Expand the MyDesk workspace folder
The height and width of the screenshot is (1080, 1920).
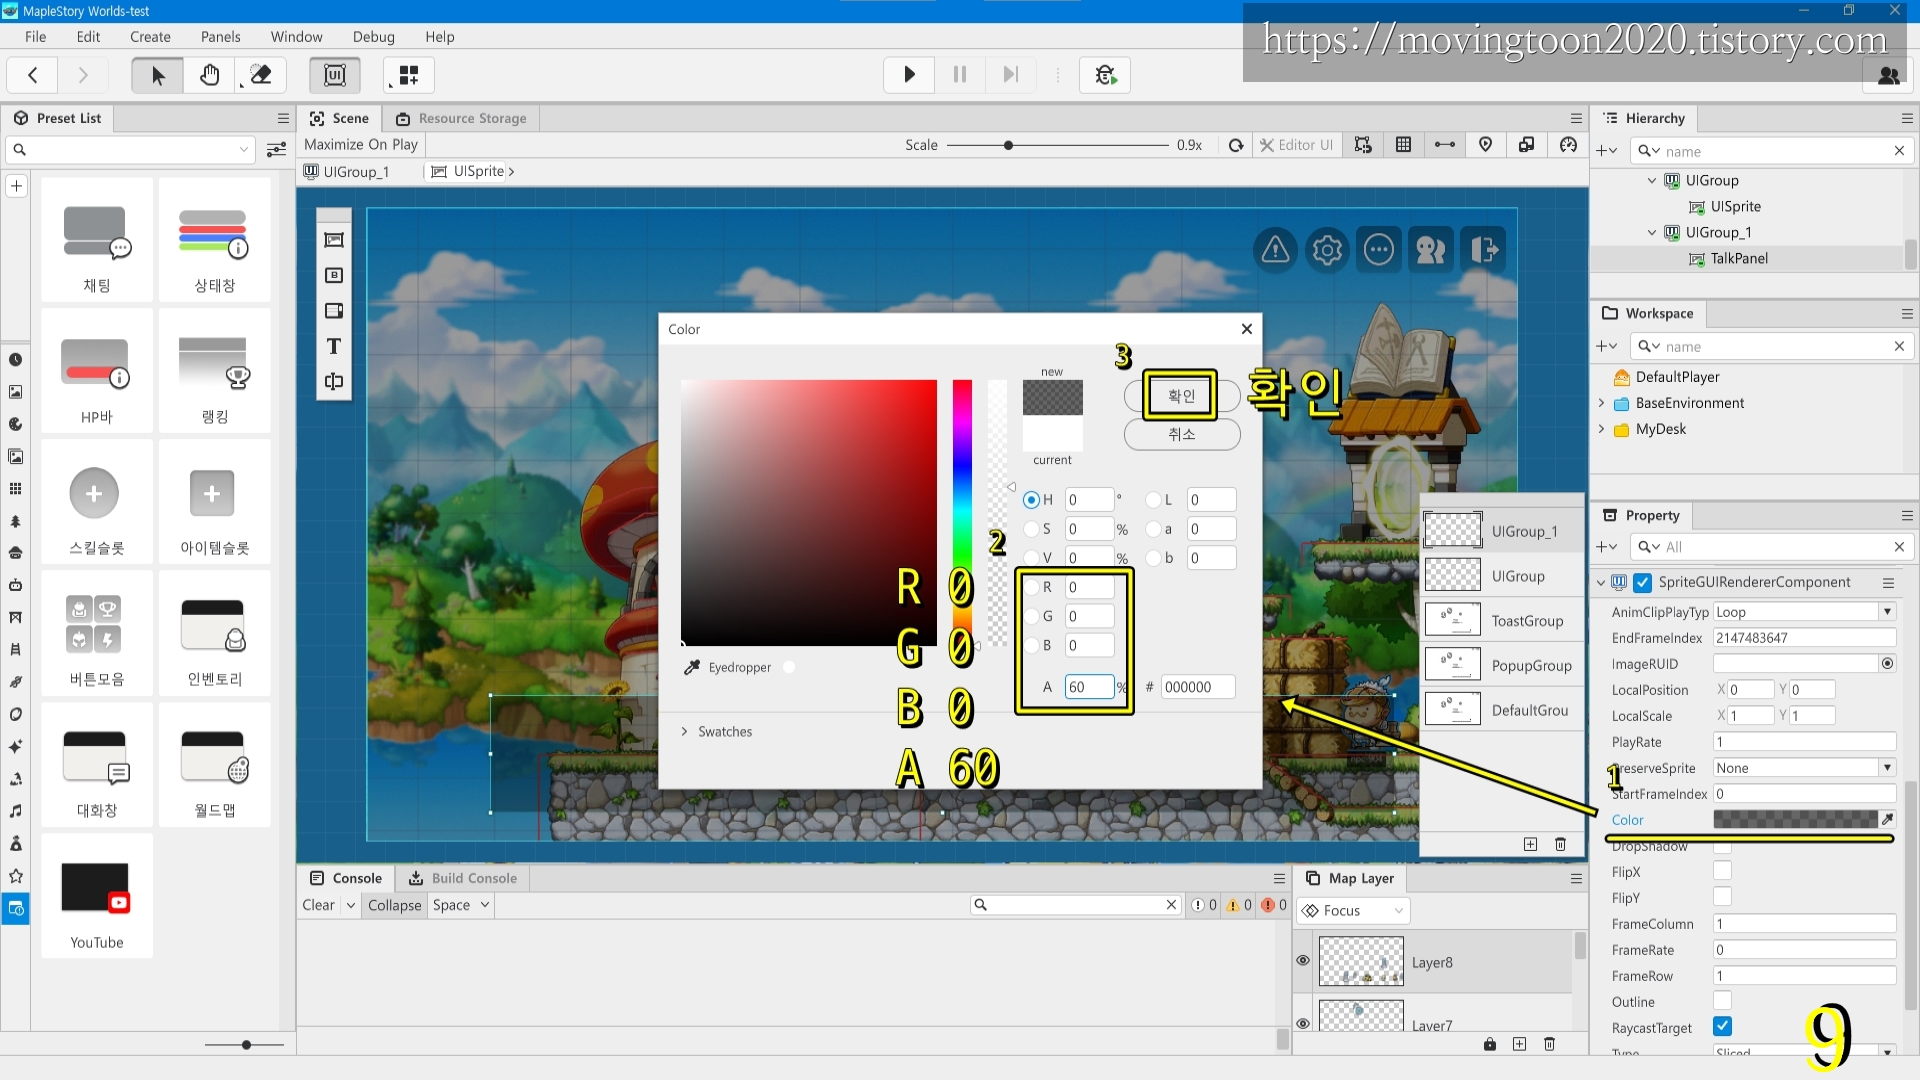click(1601, 429)
